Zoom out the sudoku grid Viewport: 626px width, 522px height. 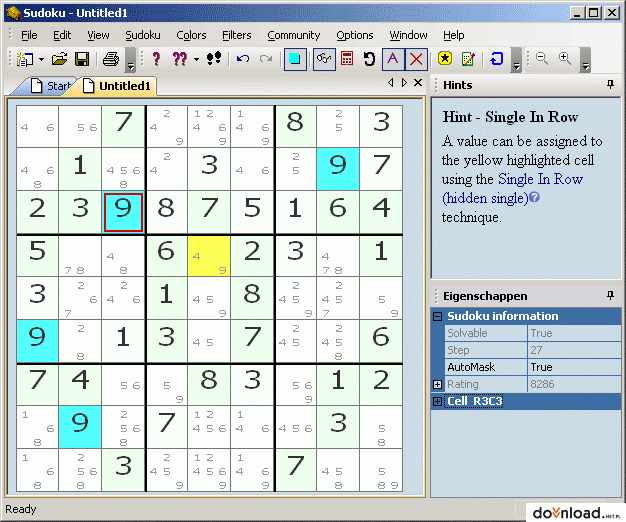pyautogui.click(x=542, y=59)
